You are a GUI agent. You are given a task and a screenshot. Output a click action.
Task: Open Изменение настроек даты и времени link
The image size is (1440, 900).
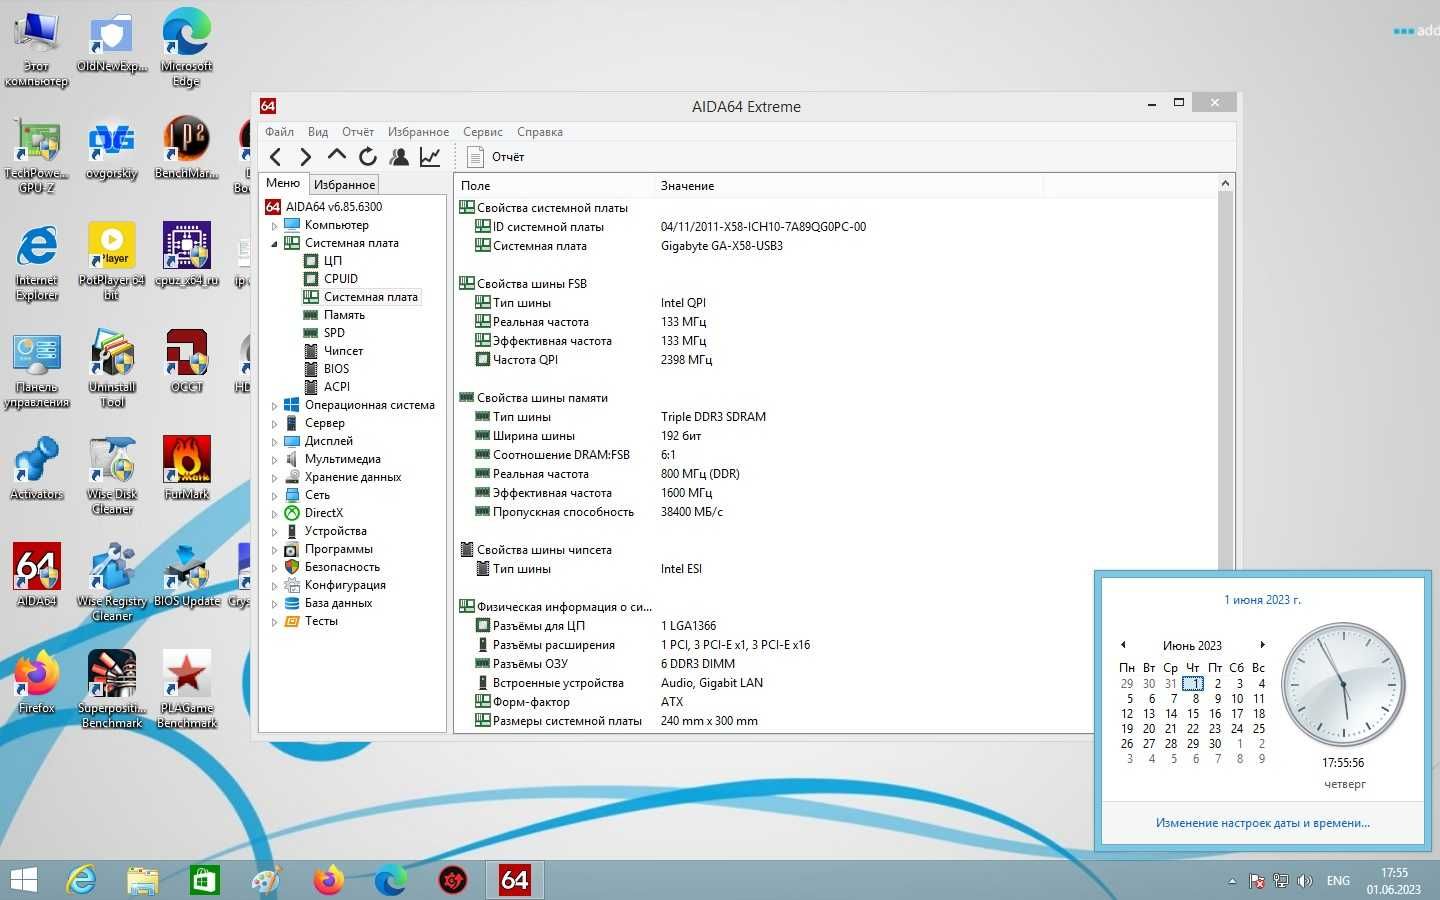pos(1263,823)
